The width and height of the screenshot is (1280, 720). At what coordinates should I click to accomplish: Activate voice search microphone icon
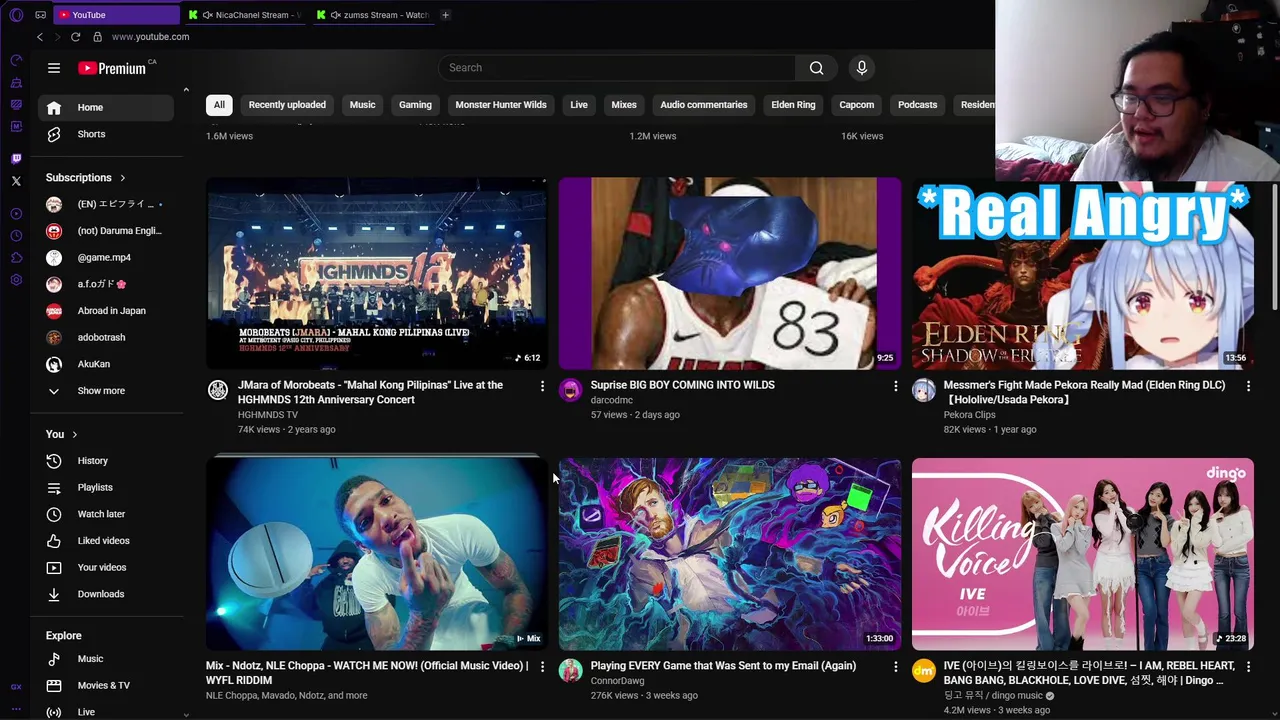861,68
